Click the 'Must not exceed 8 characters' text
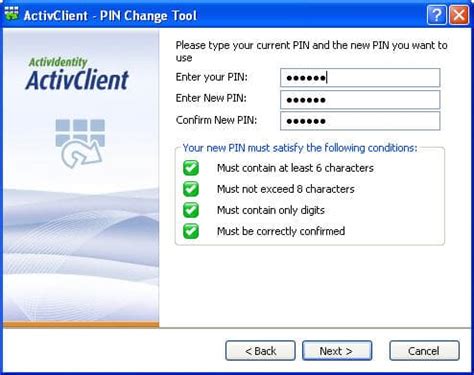Viewport: 474px width, 375px height. (x=286, y=189)
